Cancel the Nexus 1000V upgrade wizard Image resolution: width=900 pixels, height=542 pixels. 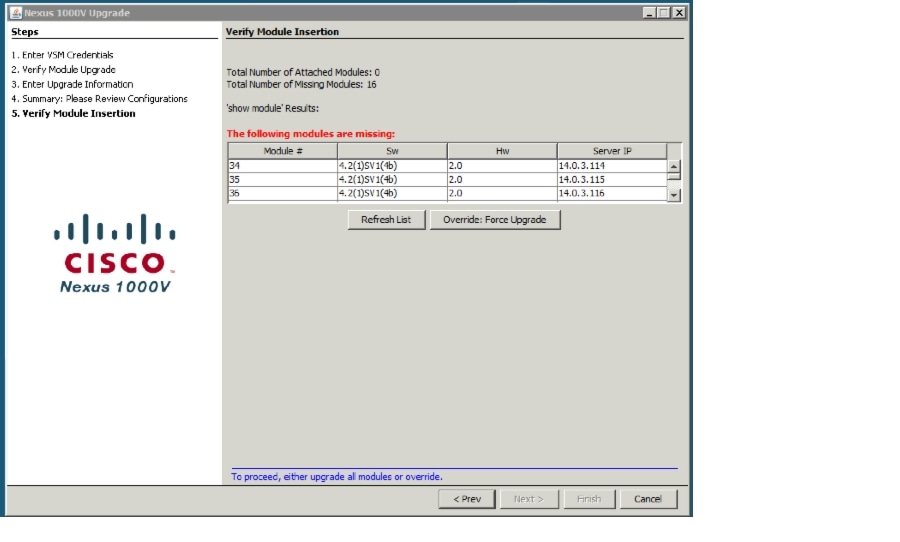647,499
